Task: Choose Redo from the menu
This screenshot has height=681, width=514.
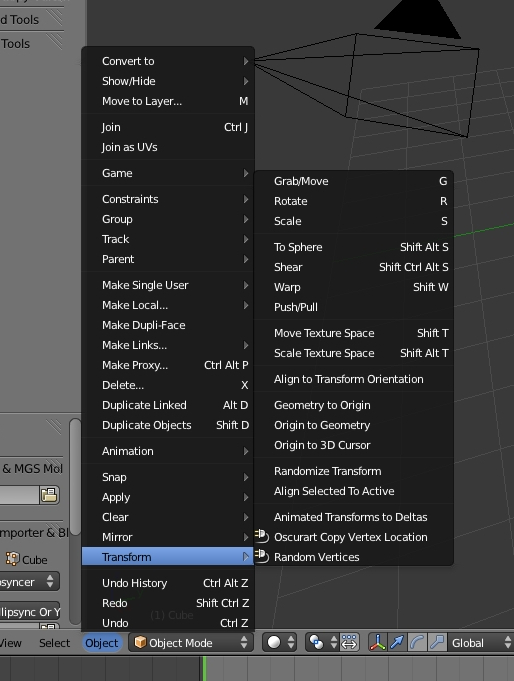Action: [168, 603]
